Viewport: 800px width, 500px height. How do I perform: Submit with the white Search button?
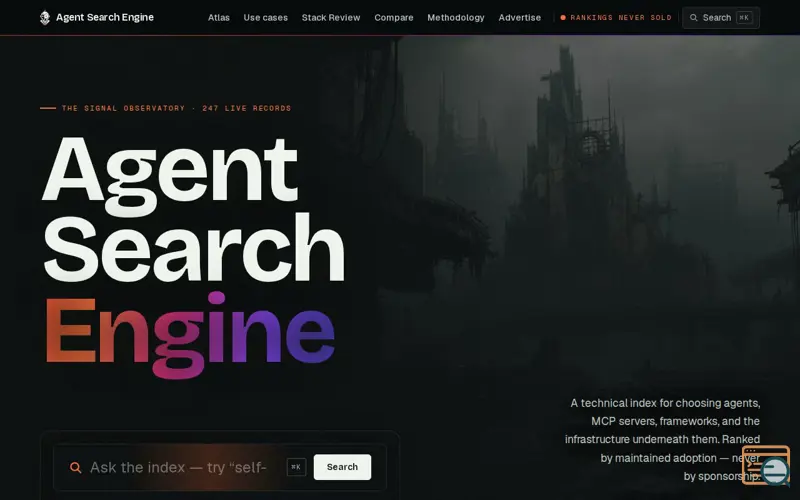(x=342, y=467)
